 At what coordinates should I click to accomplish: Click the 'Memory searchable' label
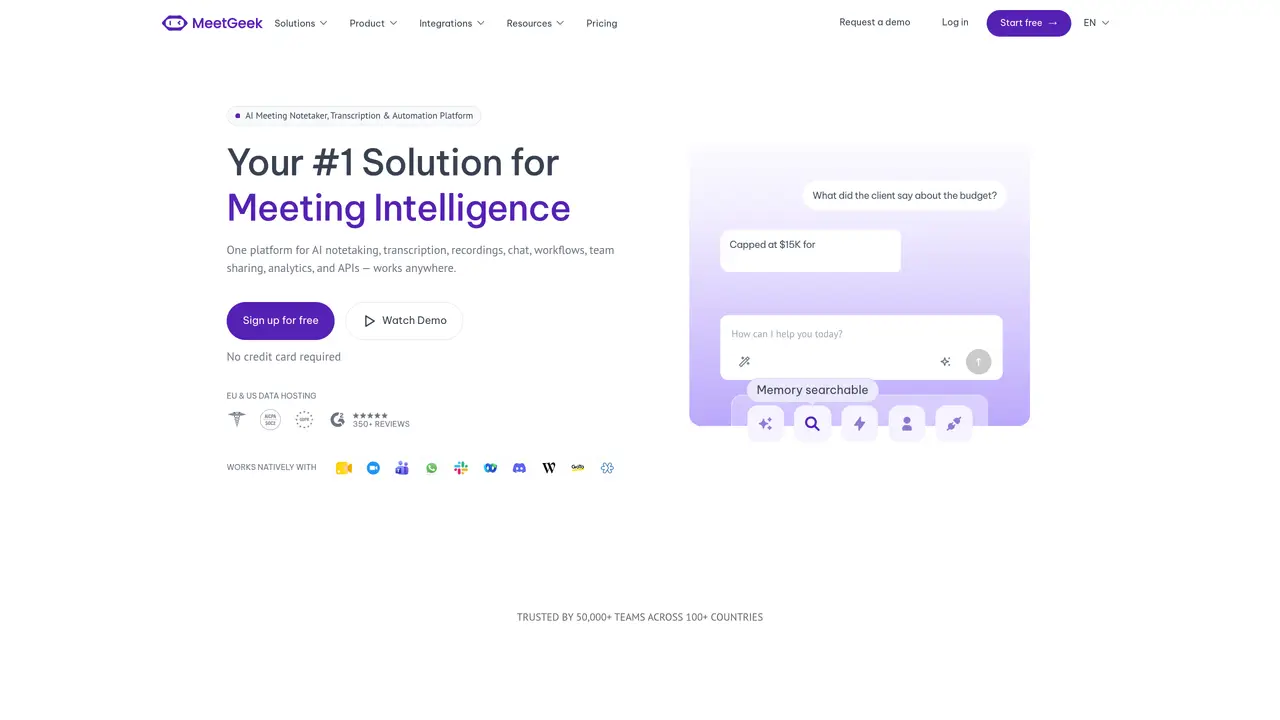point(813,390)
